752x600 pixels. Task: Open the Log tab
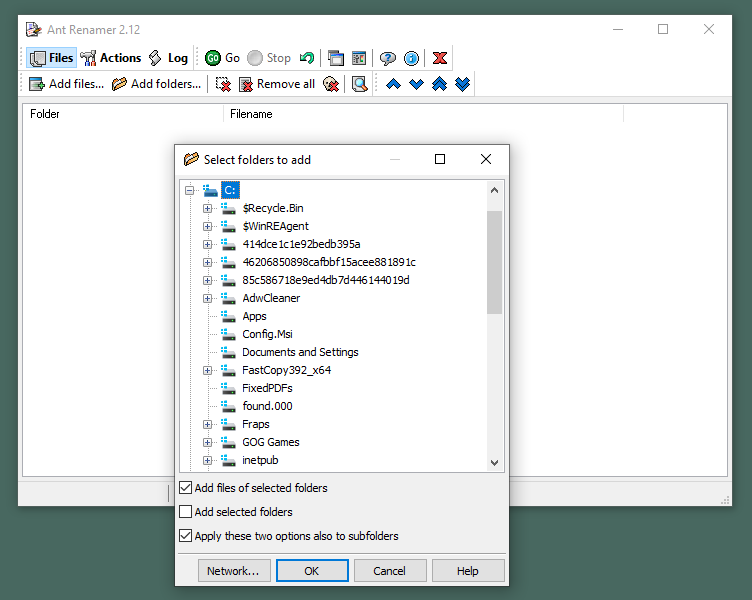(x=168, y=58)
